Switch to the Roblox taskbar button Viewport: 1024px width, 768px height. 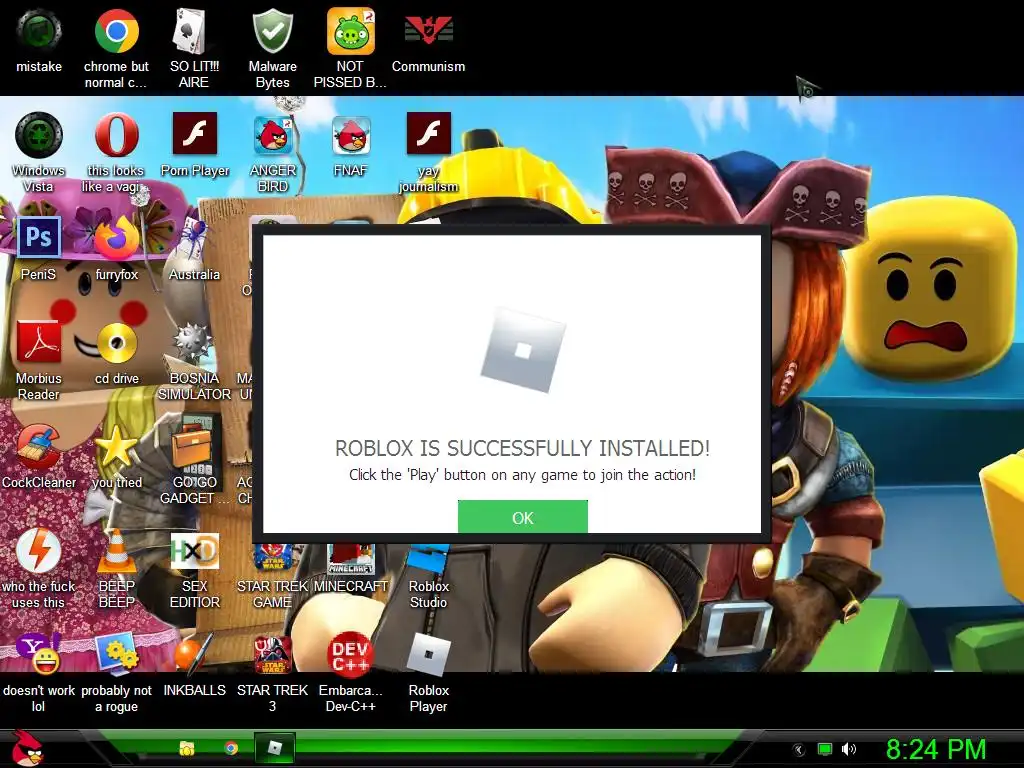click(x=275, y=748)
